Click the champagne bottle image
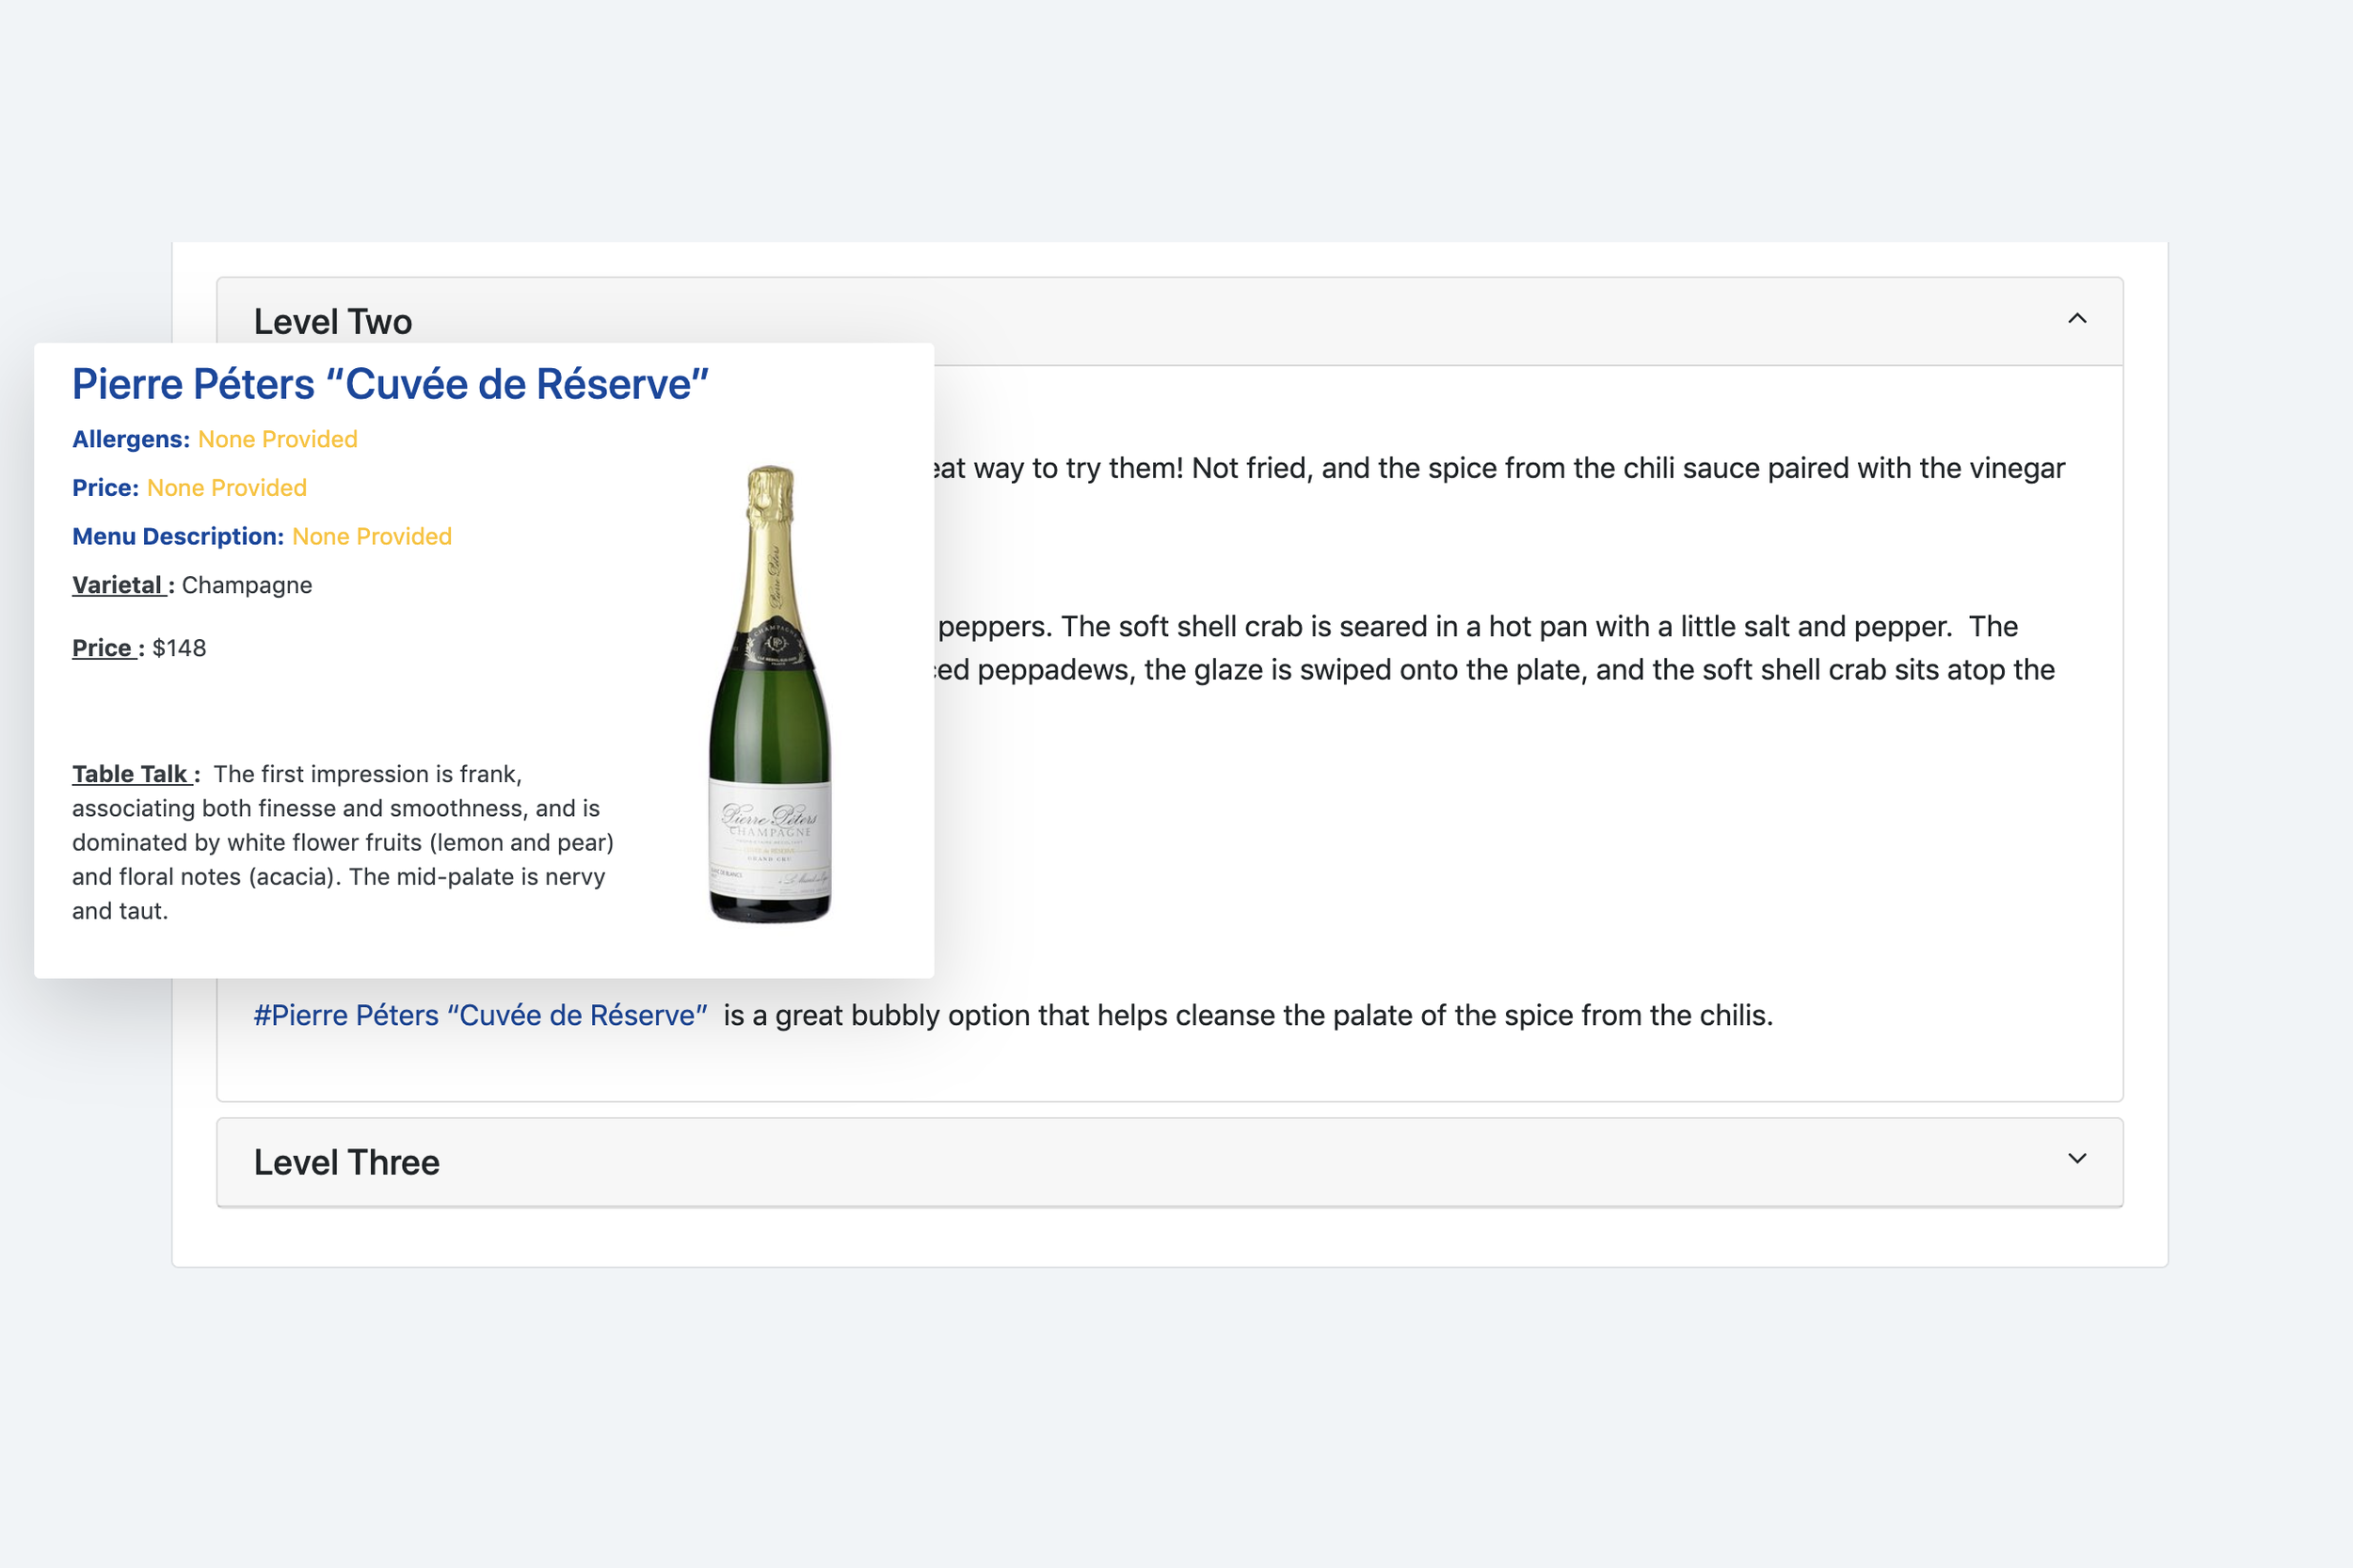The image size is (2353, 1568). click(x=770, y=694)
